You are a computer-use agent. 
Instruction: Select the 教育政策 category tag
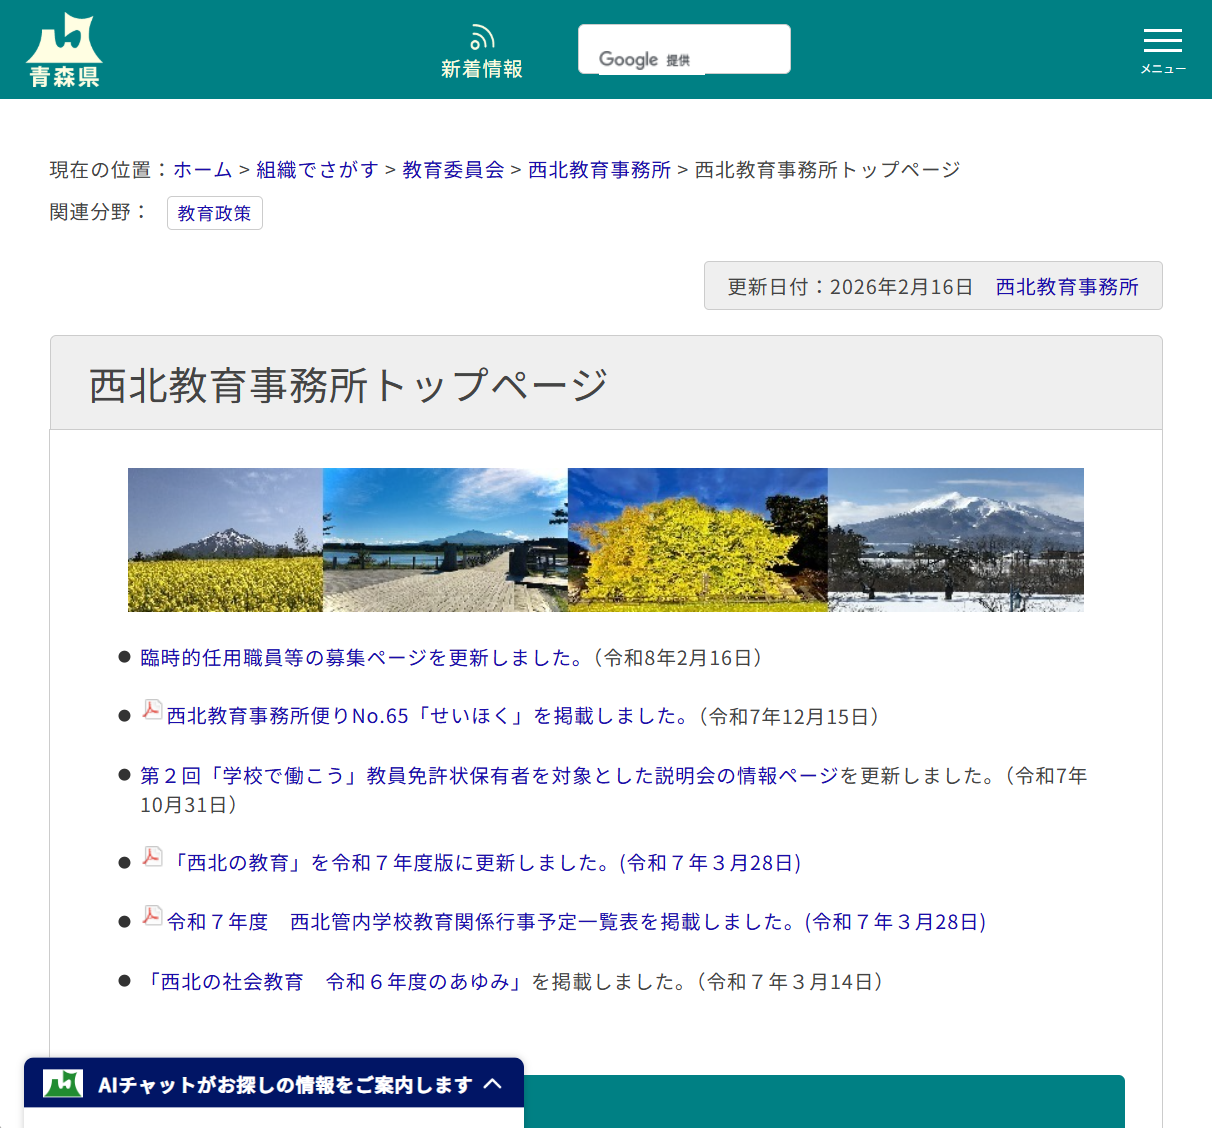[x=214, y=212]
